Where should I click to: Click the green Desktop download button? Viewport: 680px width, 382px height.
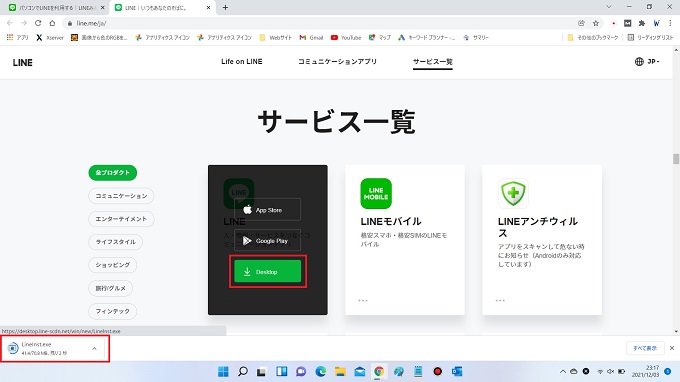pos(268,272)
